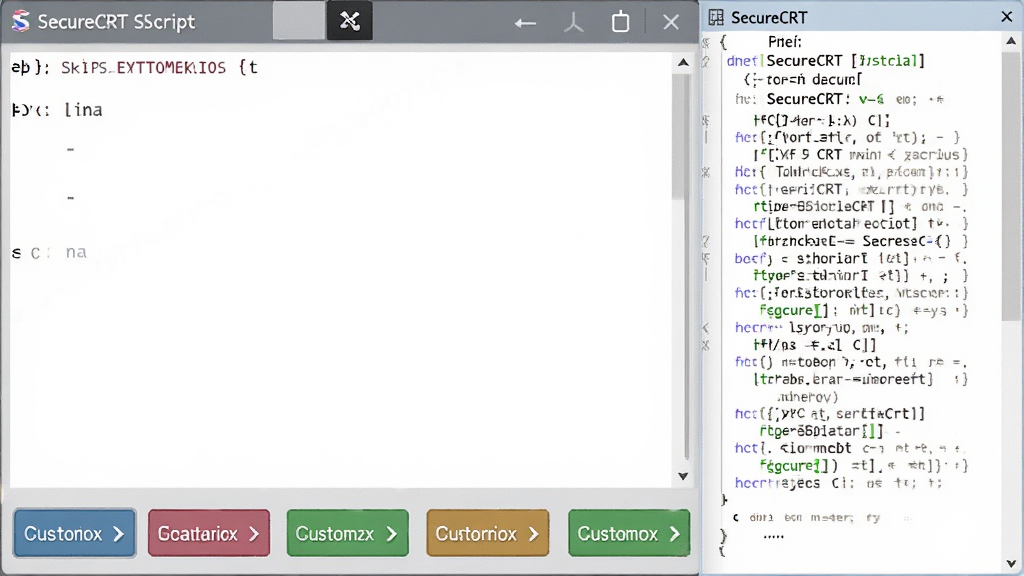Image resolution: width=1024 pixels, height=576 pixels.
Task: Click the 'SKIPS_EXTTOMEKIOS {t' line in editor
Action: click(x=135, y=67)
